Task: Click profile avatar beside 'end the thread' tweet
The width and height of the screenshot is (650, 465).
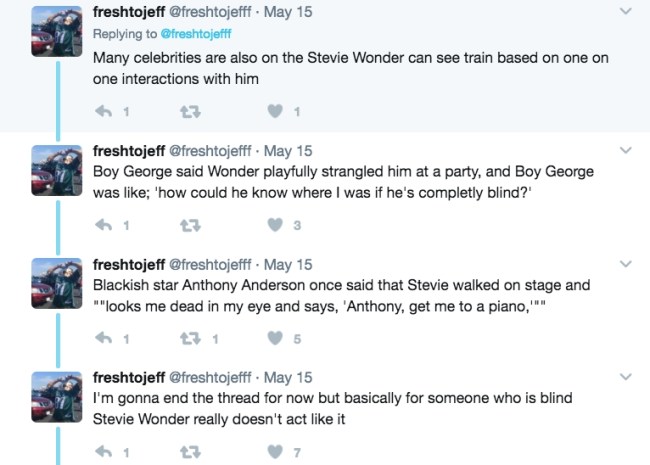Action: (x=56, y=398)
